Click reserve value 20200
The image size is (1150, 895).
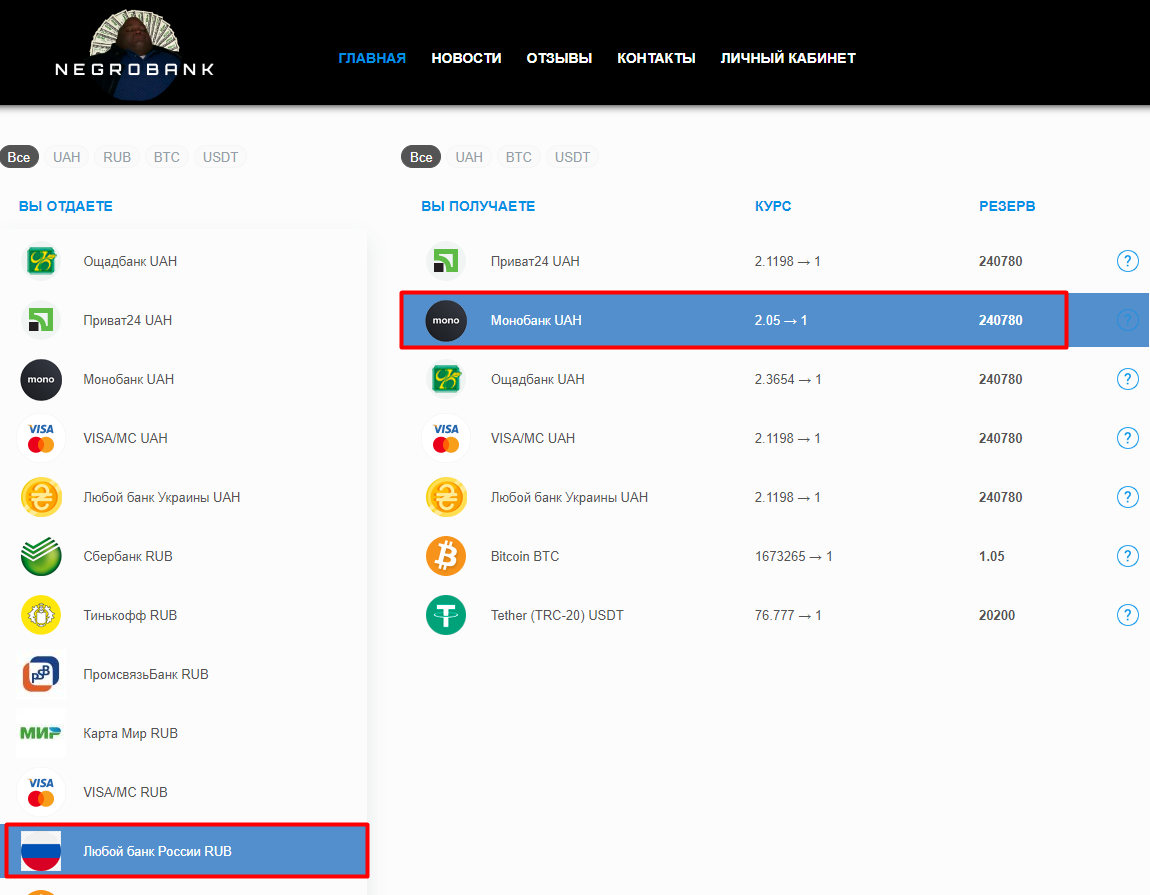(x=997, y=615)
